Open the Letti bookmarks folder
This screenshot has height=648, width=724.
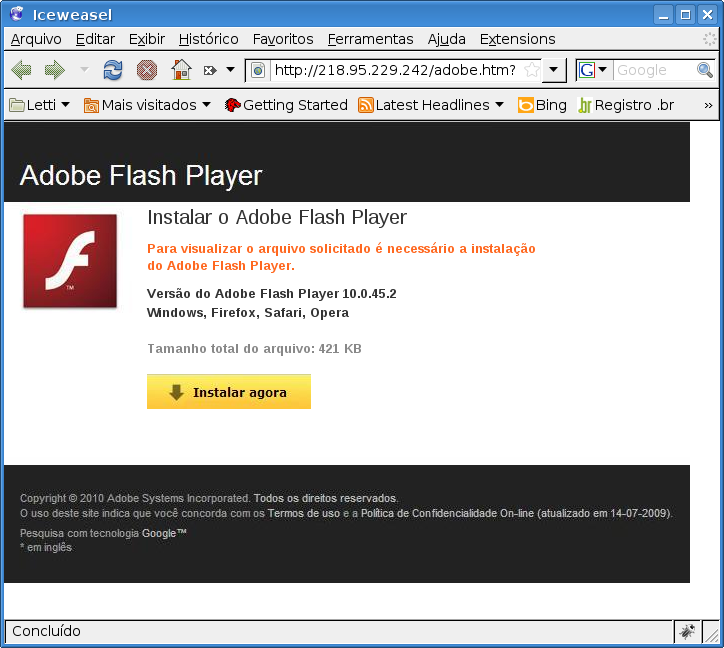pyautogui.click(x=40, y=105)
